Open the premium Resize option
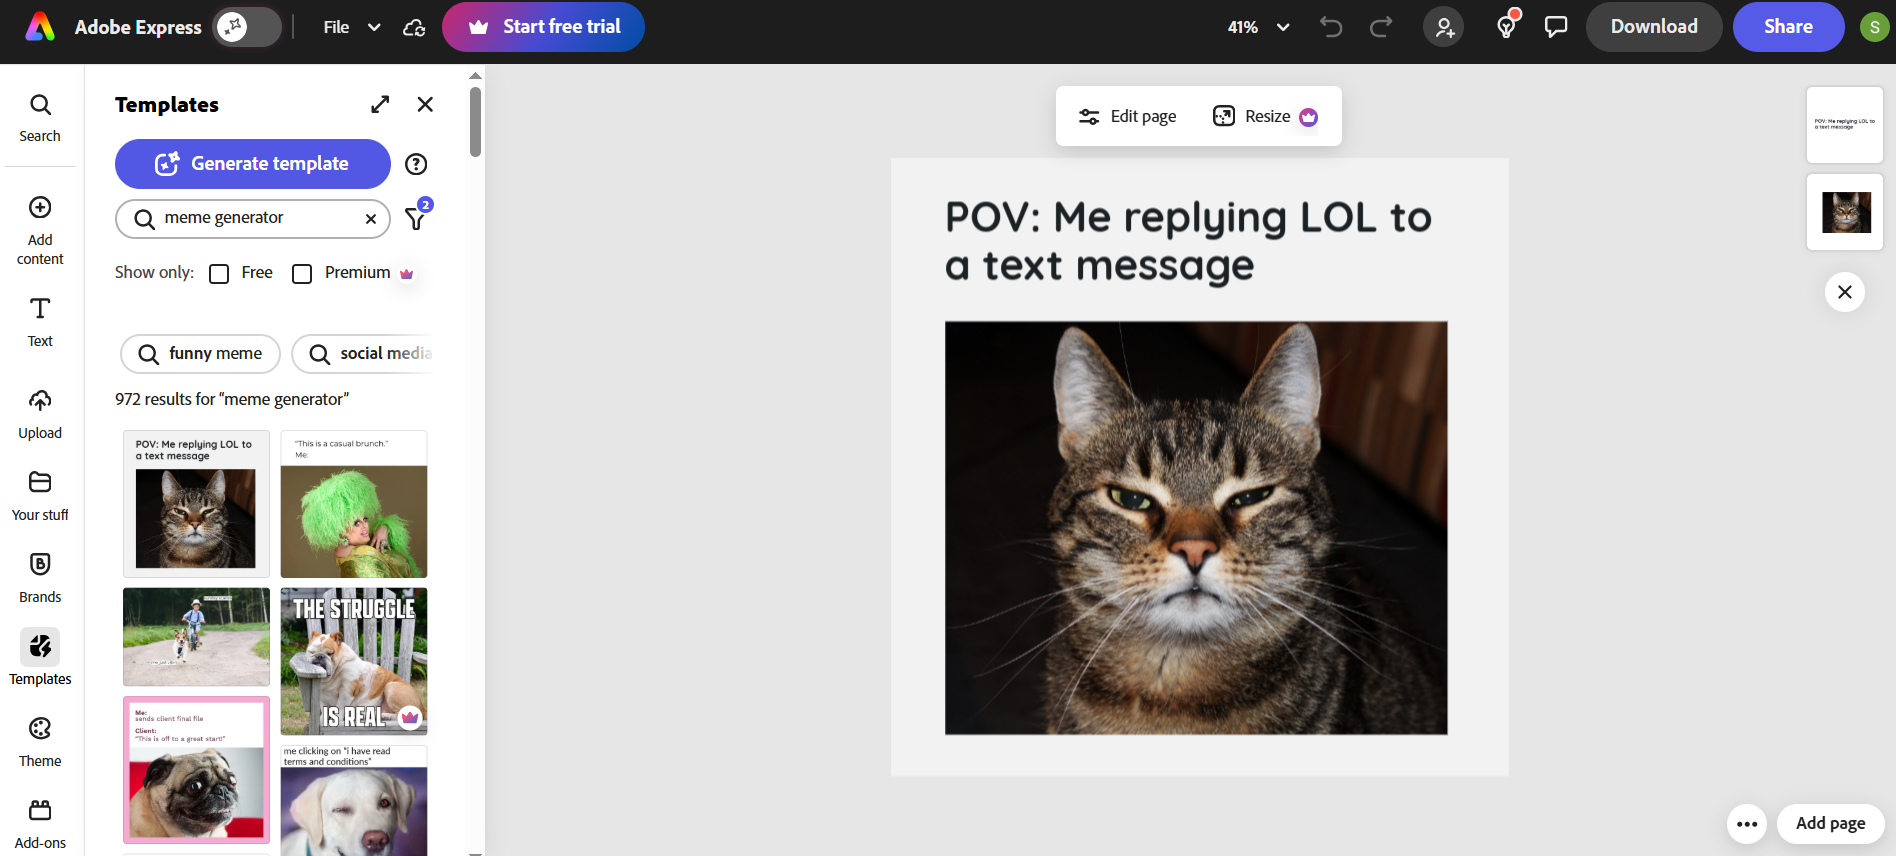The image size is (1896, 856). point(1265,117)
